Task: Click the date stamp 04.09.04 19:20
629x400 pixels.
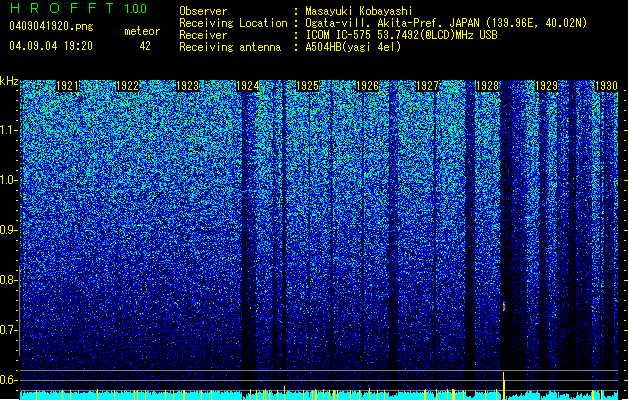Action: [x=51, y=46]
